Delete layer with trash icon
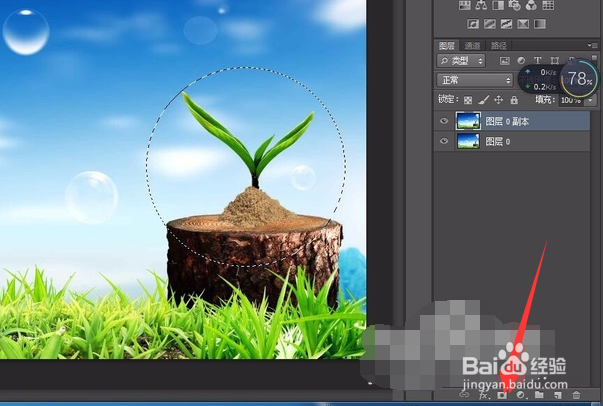This screenshot has width=603, height=406. tap(576, 394)
